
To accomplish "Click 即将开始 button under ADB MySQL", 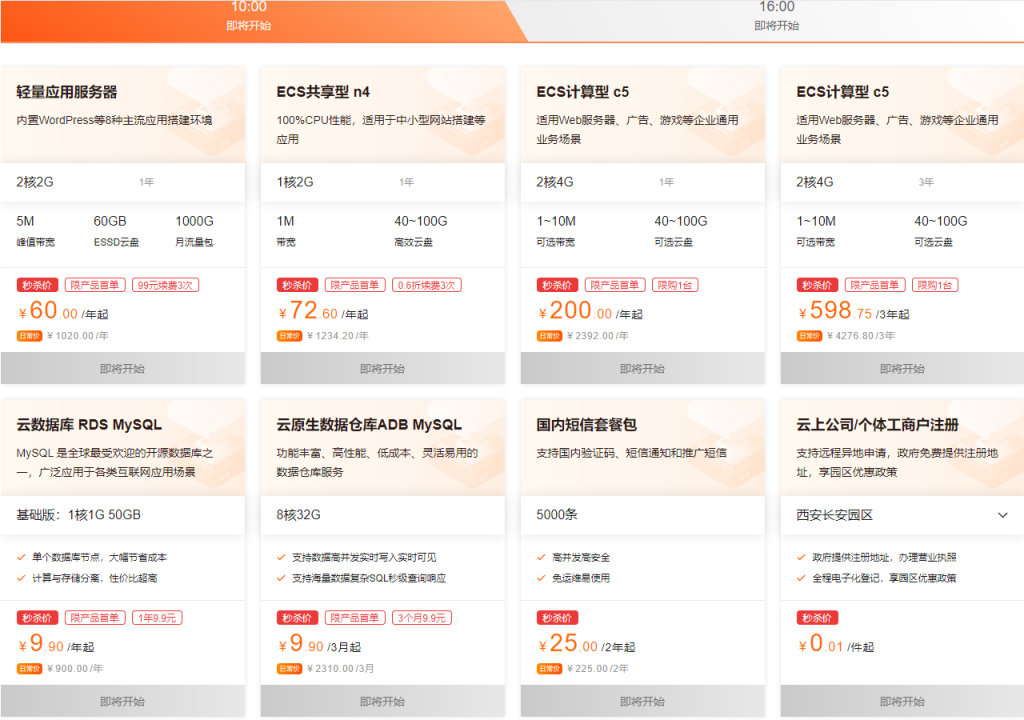I will (383, 701).
